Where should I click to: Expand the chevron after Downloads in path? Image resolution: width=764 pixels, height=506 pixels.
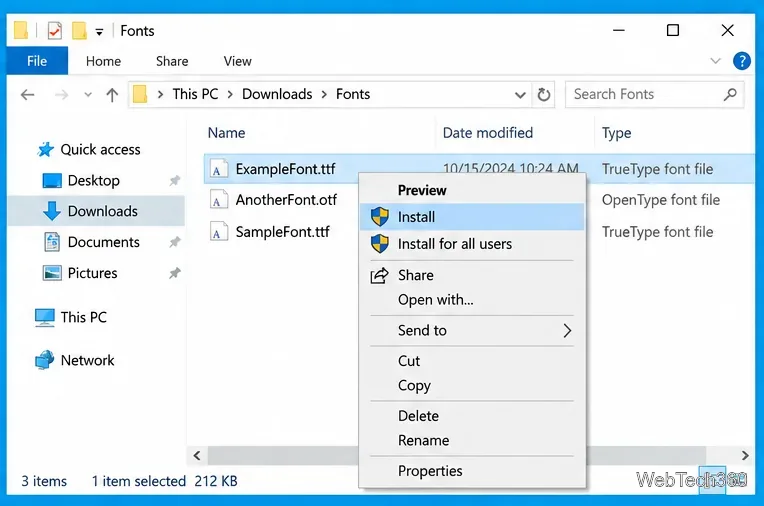point(324,95)
